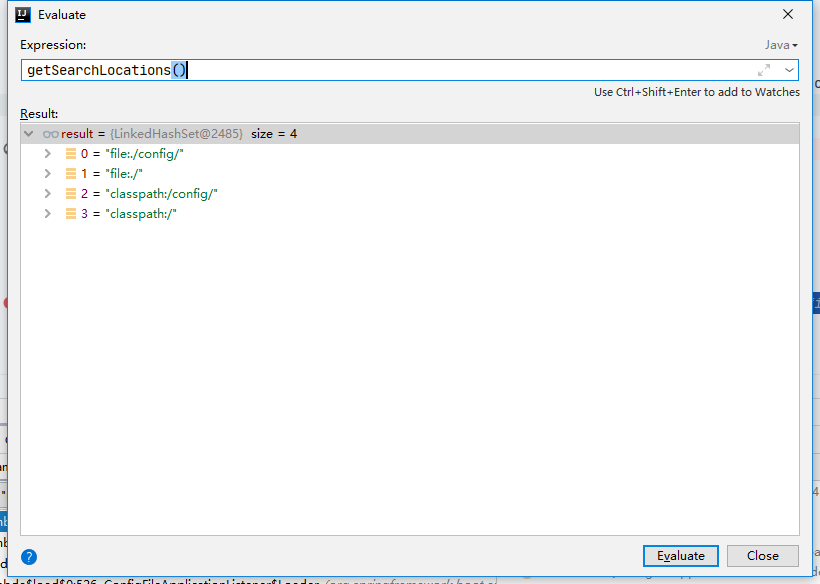Click the IntelliJ logo in the title bar
820x584 pixels.
pos(23,15)
